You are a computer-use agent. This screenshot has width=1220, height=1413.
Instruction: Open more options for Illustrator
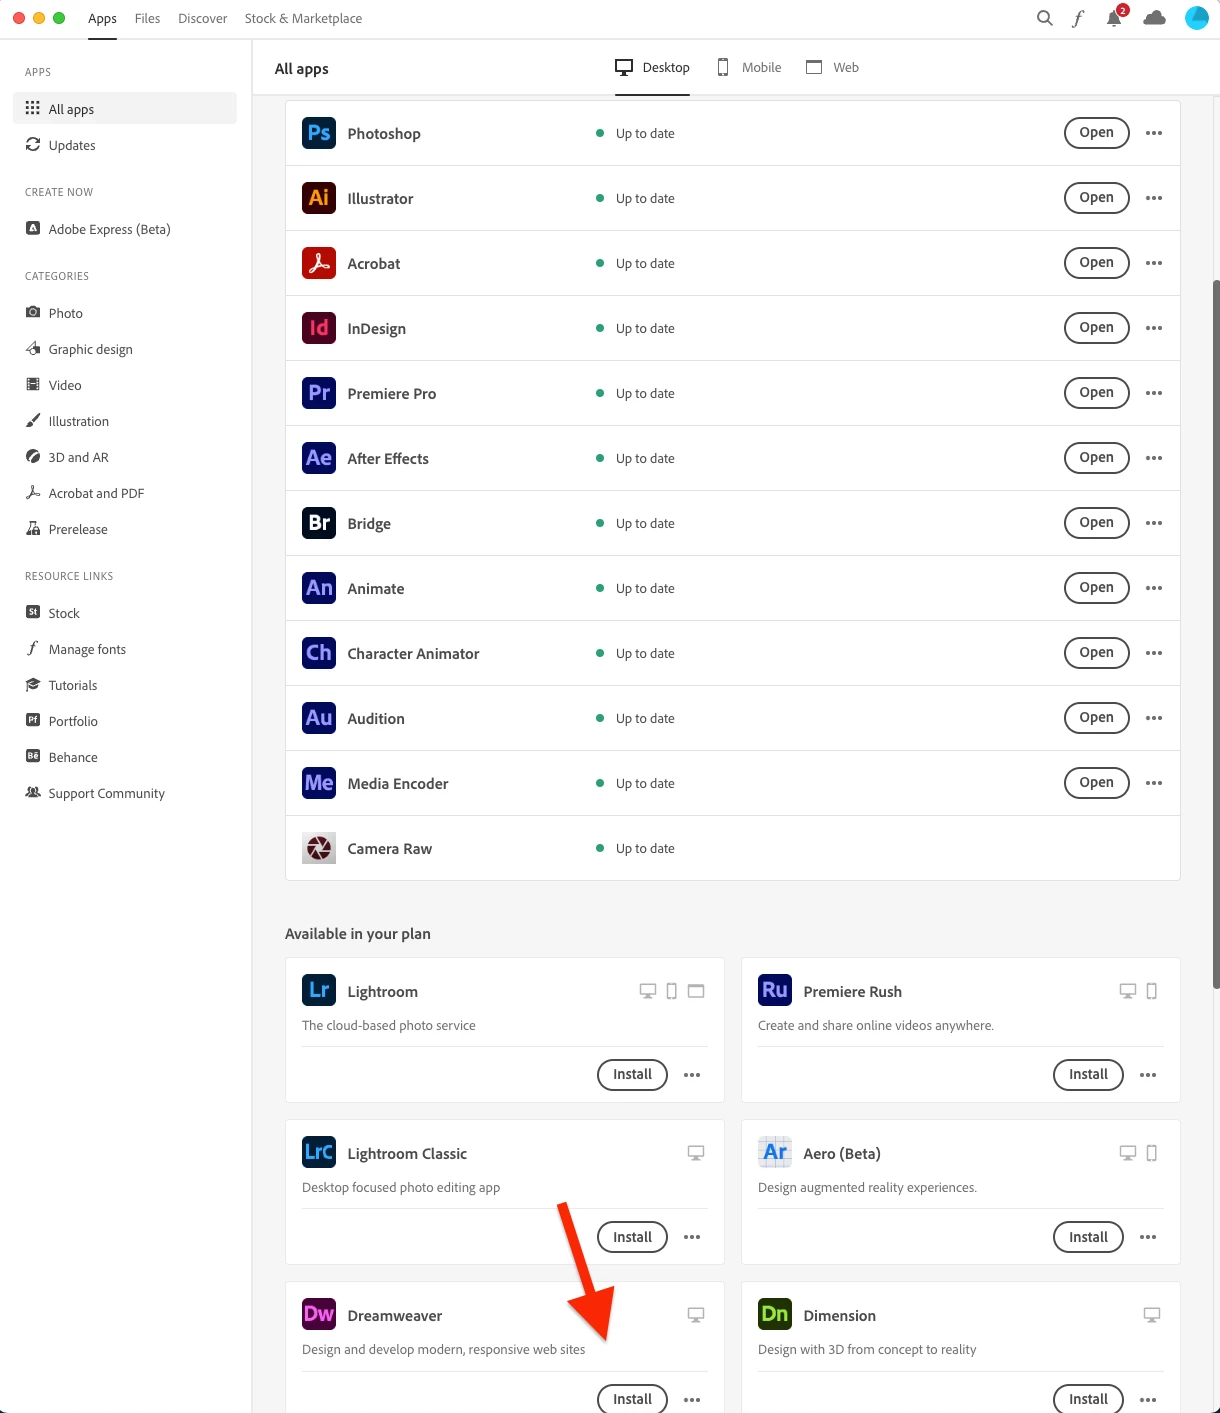point(1154,198)
